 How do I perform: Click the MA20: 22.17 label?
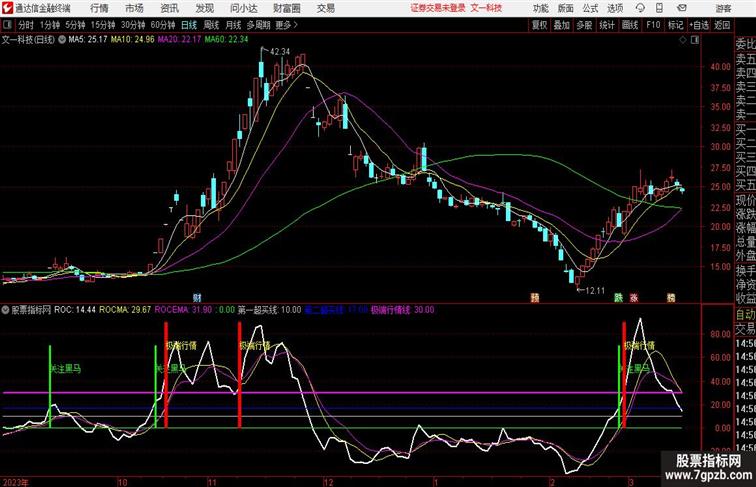coord(179,40)
